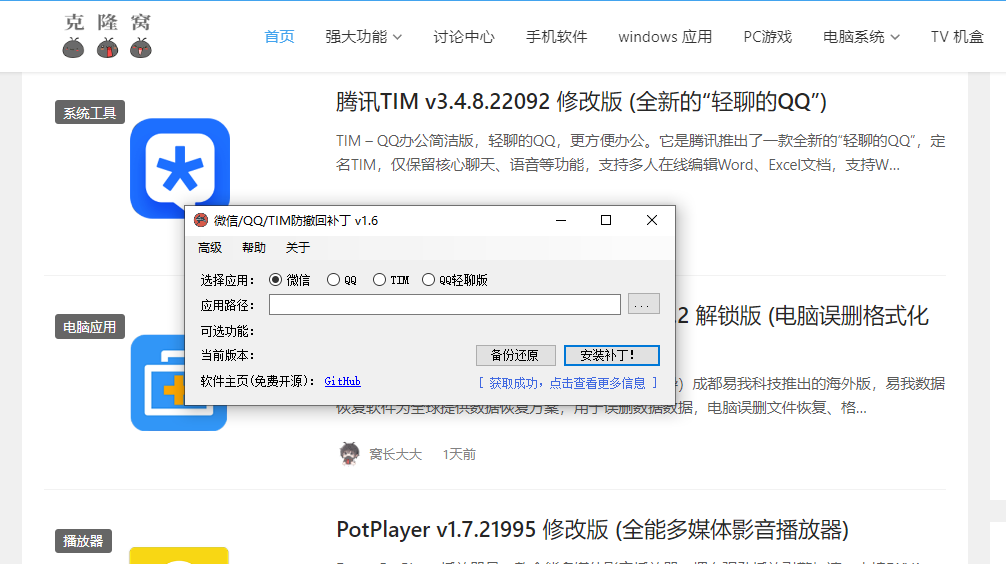Click the 当前版本 label
Screen dimensions: 1006x564
[227, 355]
